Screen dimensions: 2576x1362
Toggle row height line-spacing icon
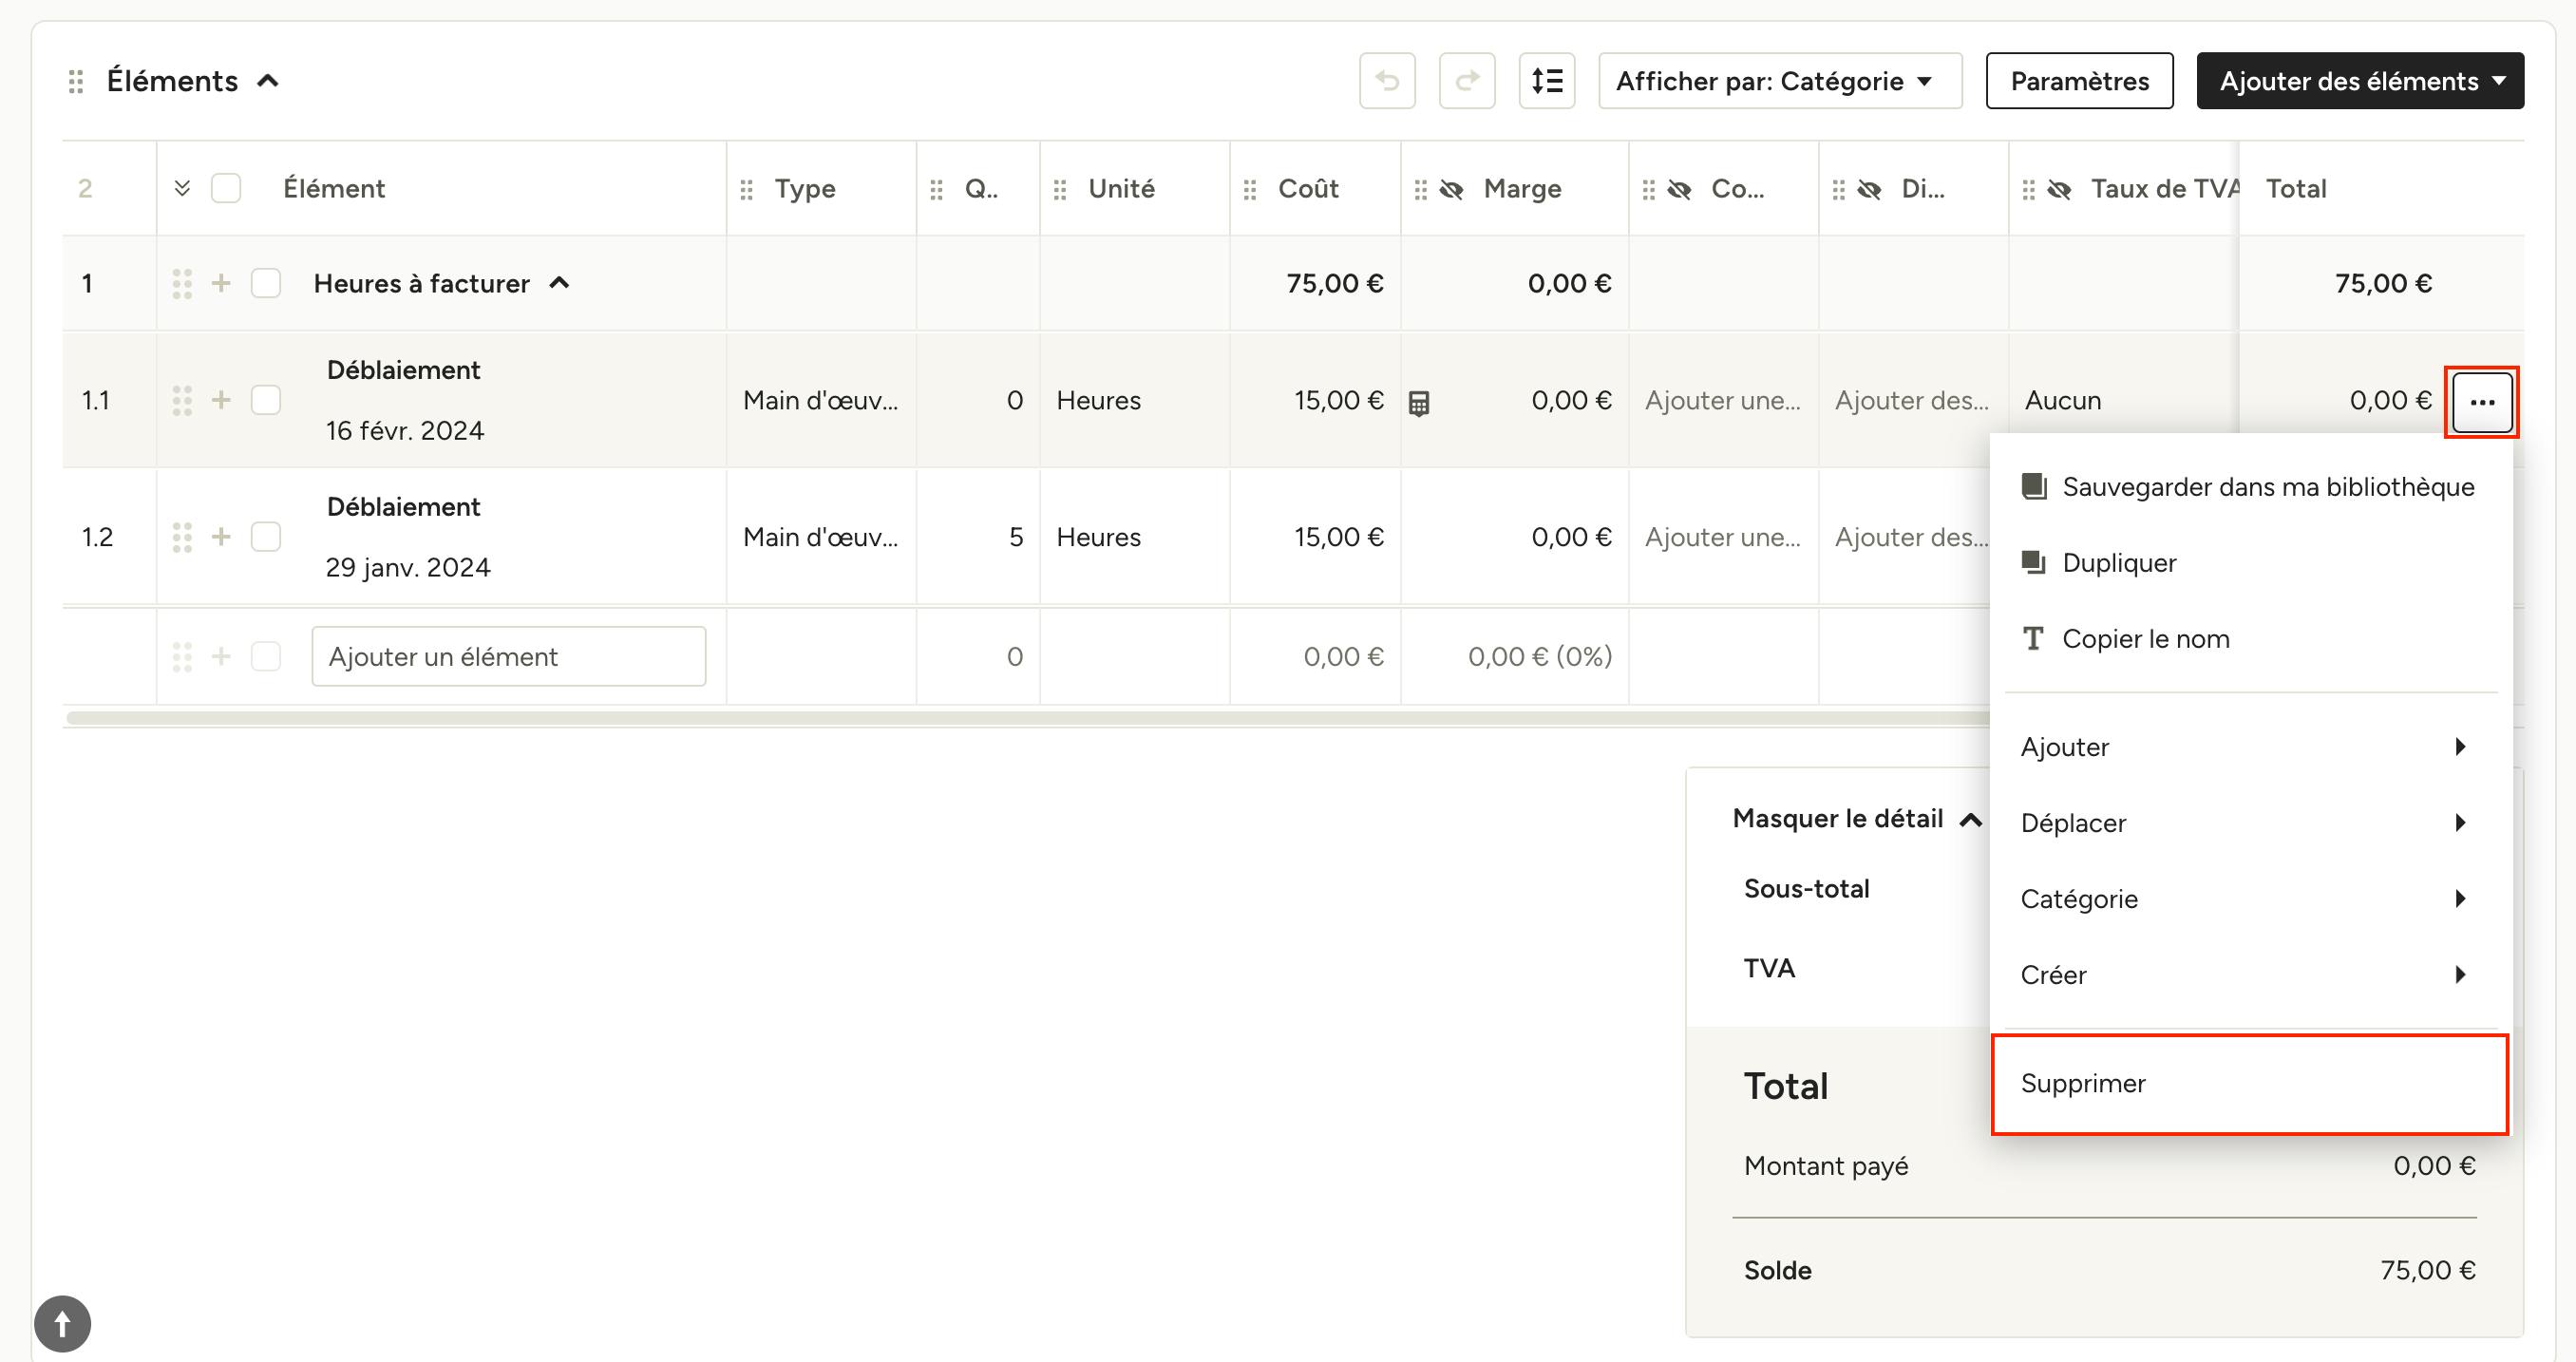tap(1547, 81)
